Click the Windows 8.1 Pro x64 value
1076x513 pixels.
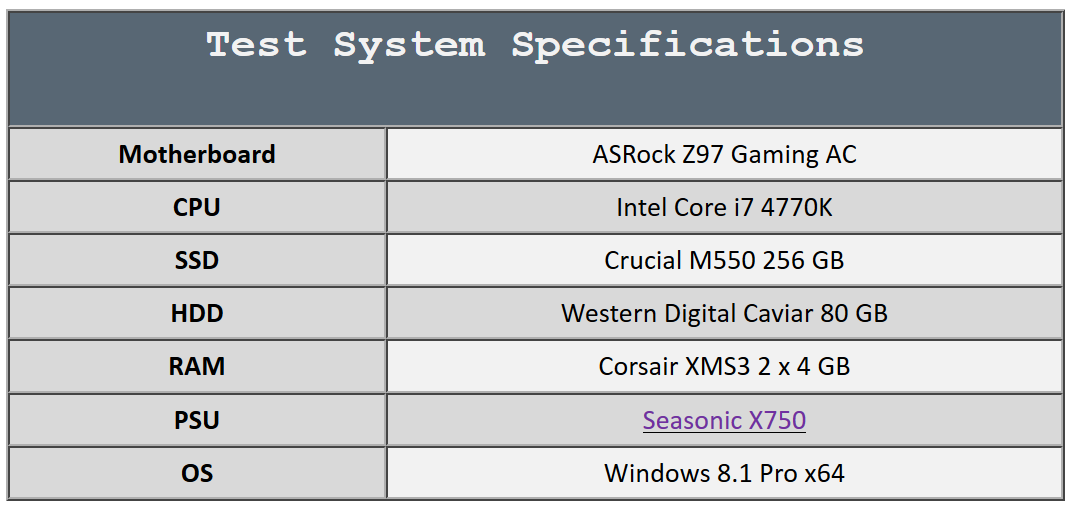tap(725, 473)
